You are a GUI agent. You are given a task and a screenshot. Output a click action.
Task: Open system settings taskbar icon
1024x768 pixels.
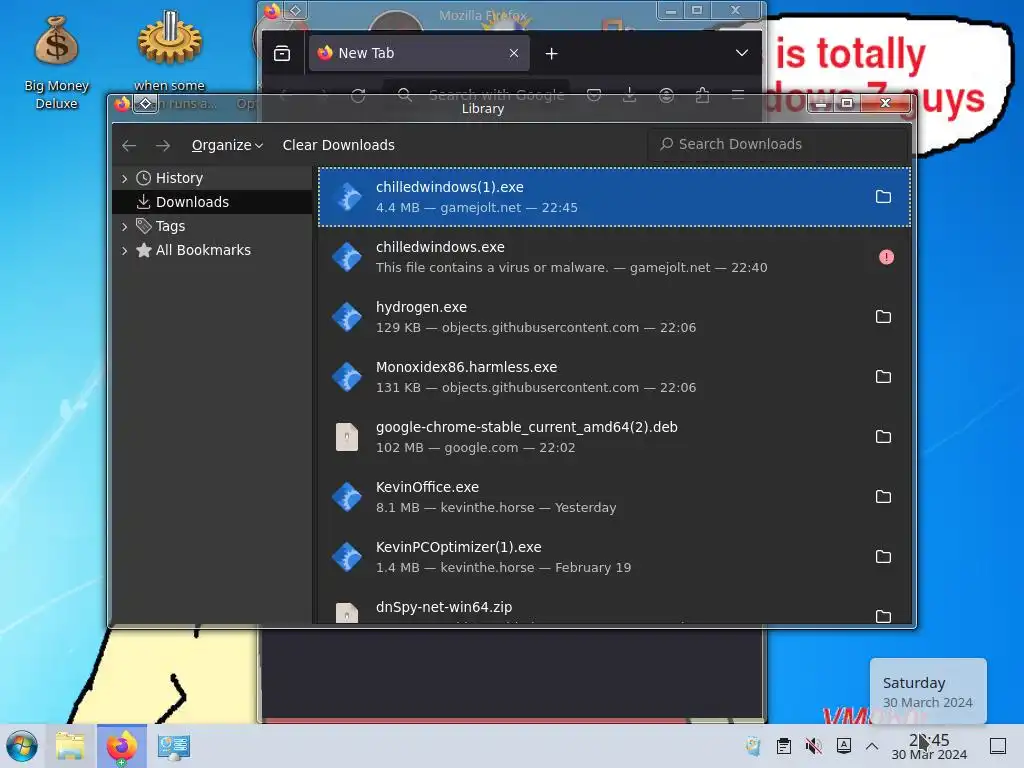174,746
